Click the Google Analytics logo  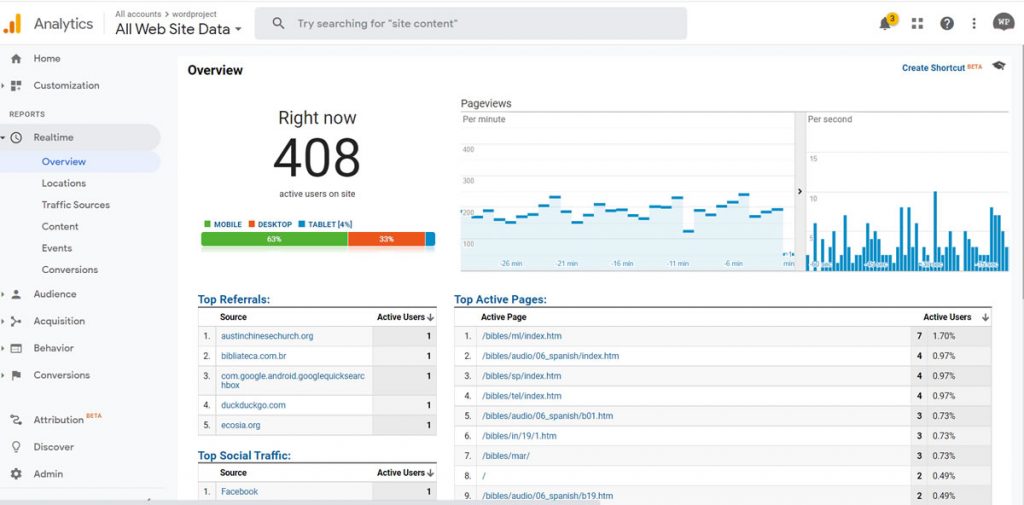(x=12, y=23)
